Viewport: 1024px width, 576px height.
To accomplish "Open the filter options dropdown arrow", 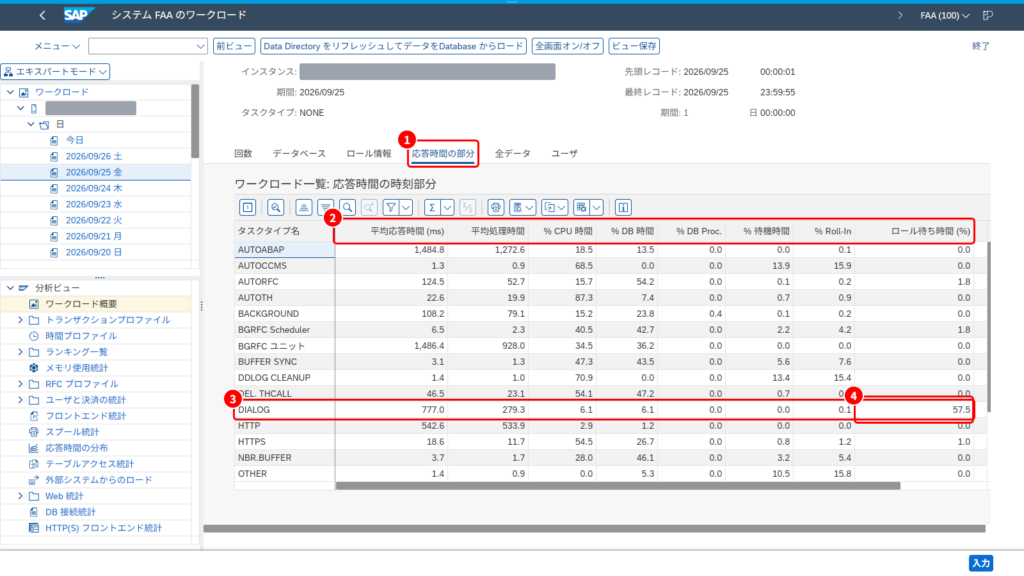I will [406, 208].
